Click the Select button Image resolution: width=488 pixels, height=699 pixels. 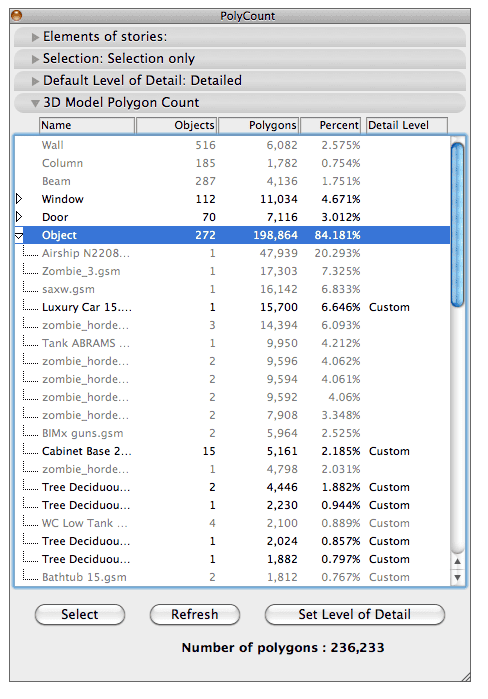pyautogui.click(x=80, y=614)
